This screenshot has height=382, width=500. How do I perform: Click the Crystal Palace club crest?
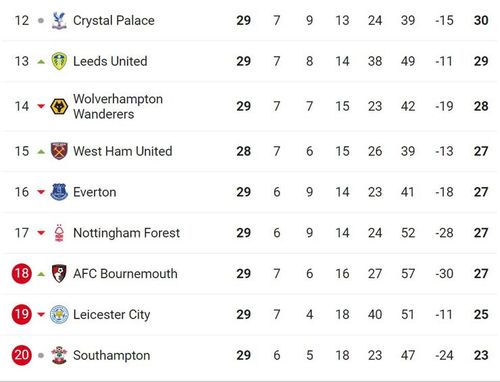pos(59,21)
